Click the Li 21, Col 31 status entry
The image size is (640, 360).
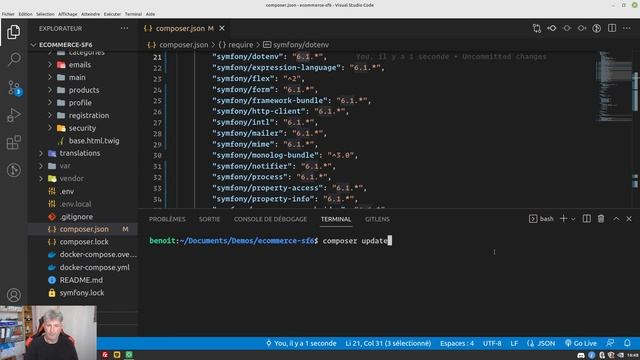388,343
